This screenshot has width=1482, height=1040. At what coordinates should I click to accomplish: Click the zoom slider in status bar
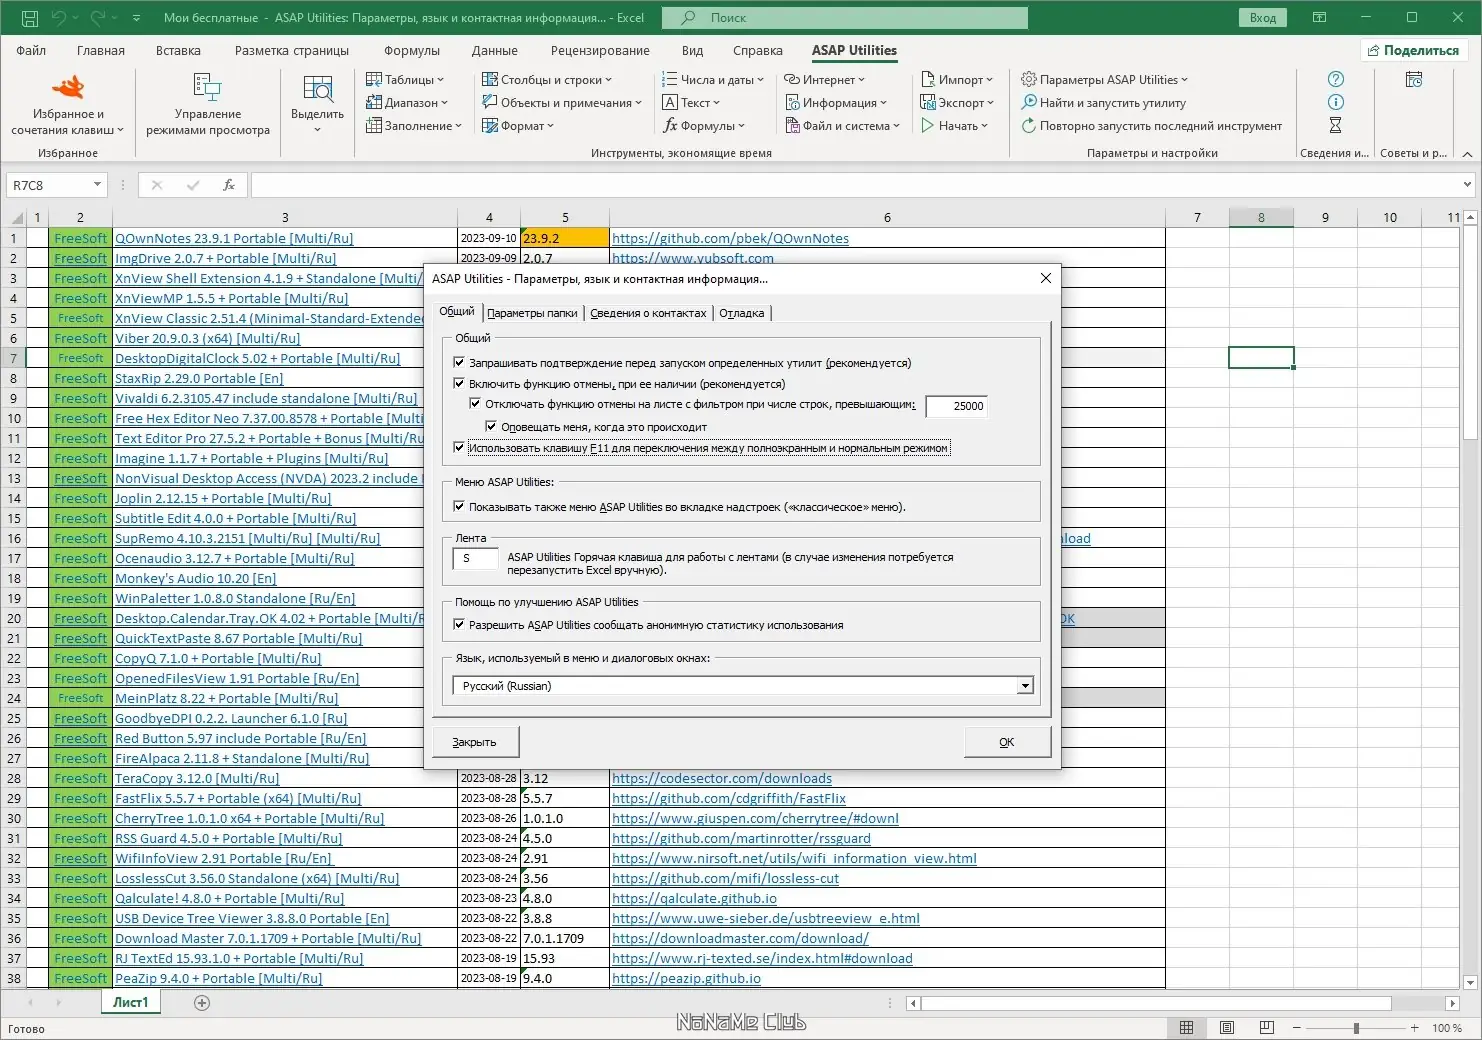tap(1356, 1028)
